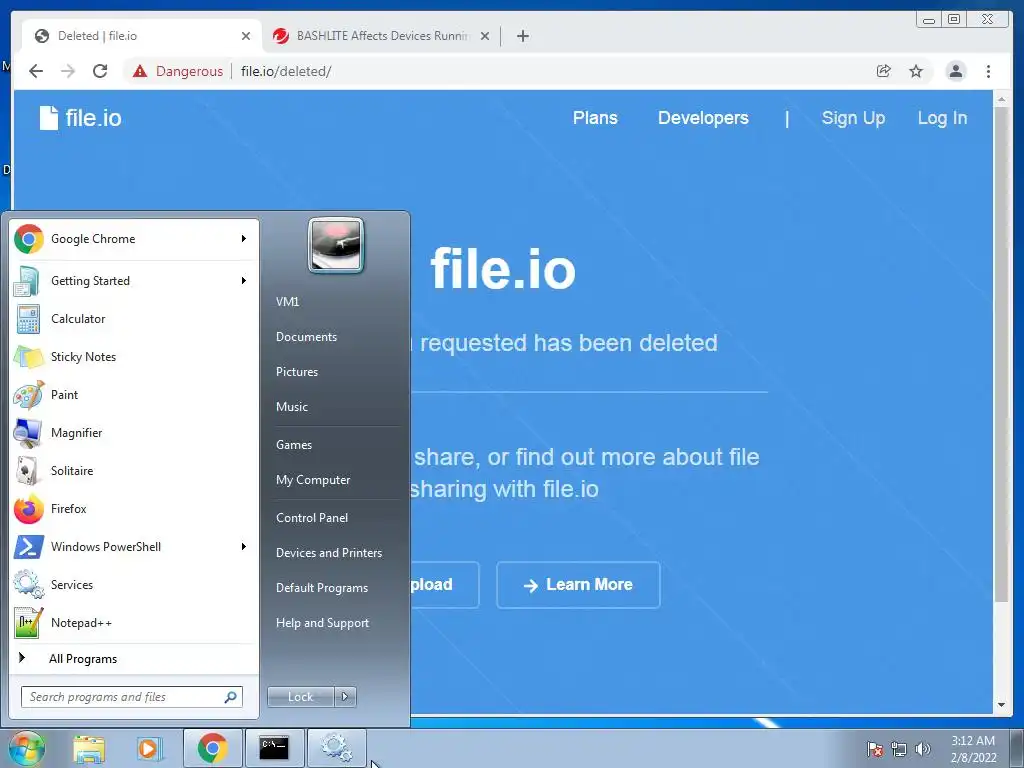Click the taskbar clock showing 3:12 AM
Image resolution: width=1024 pixels, height=768 pixels.
[973, 749]
